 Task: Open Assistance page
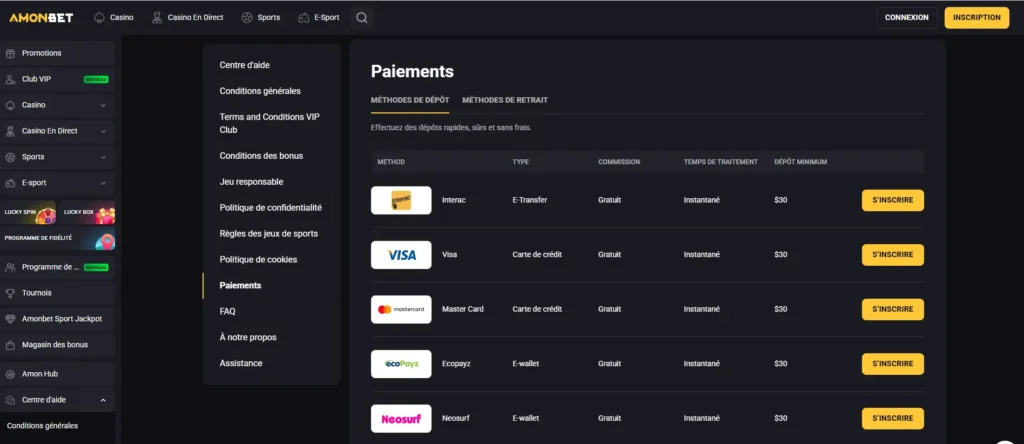click(241, 363)
